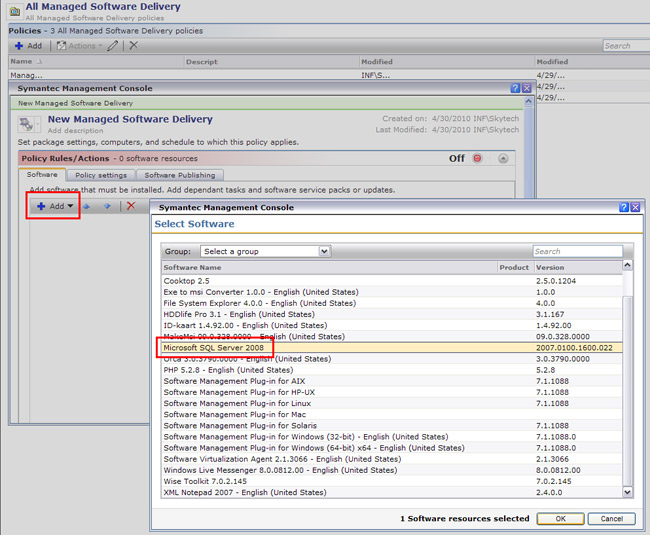This screenshot has height=535, width=650.
Task: Select Windows Live Messenger 8.0.0812.00 row
Action: [392, 470]
